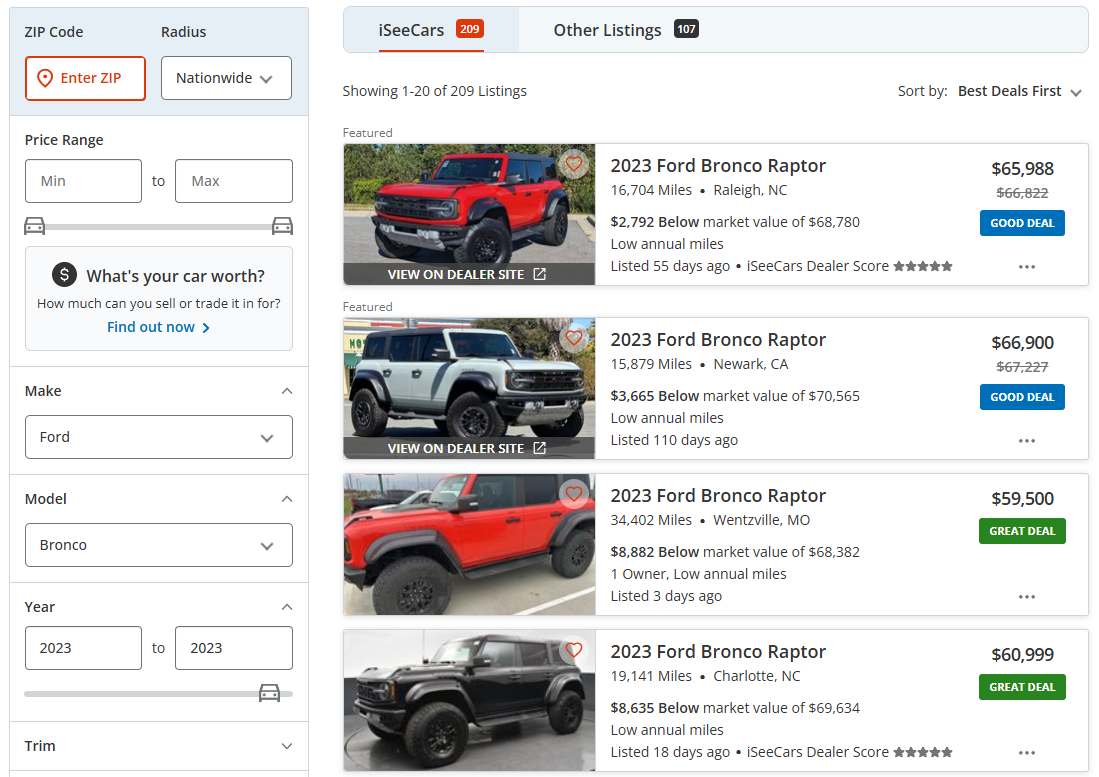Click GREAT DEAL badge on $60,999 listing
Image resolution: width=1099 pixels, height=777 pixels.
pyautogui.click(x=1022, y=687)
